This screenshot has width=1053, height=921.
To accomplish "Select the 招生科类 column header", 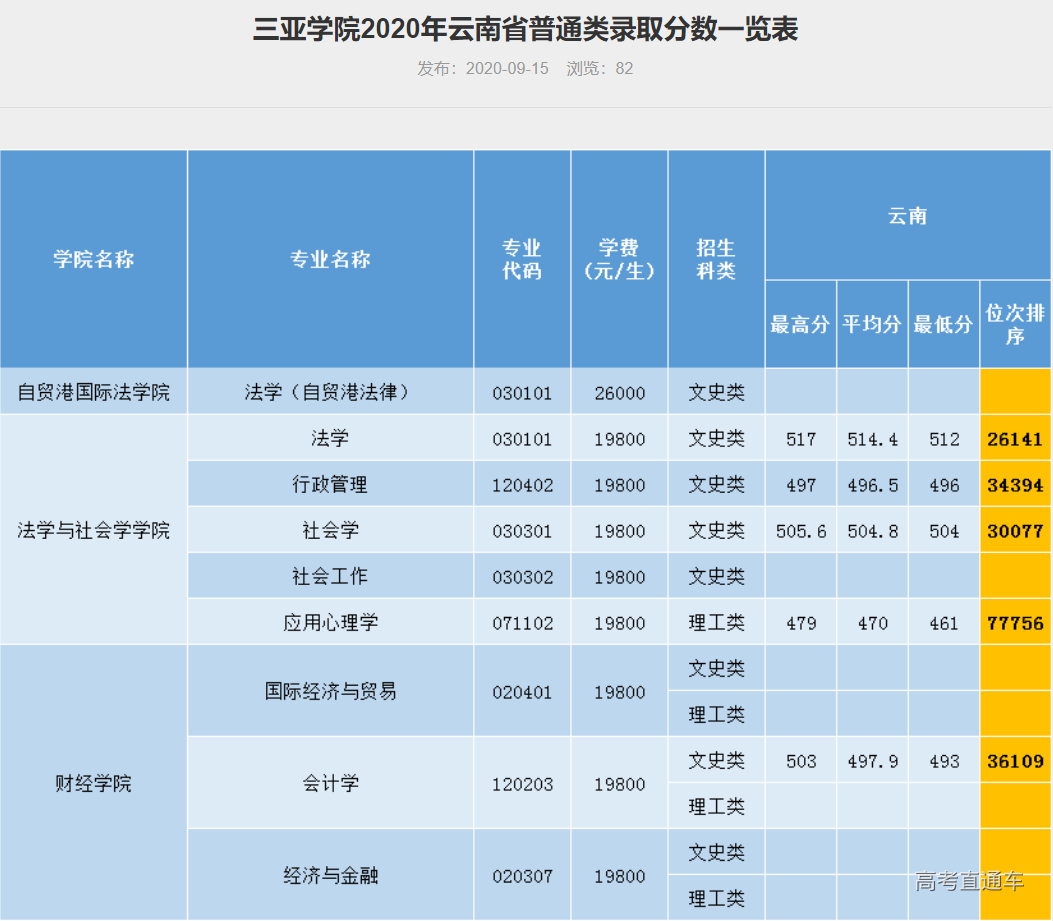I will pos(715,258).
